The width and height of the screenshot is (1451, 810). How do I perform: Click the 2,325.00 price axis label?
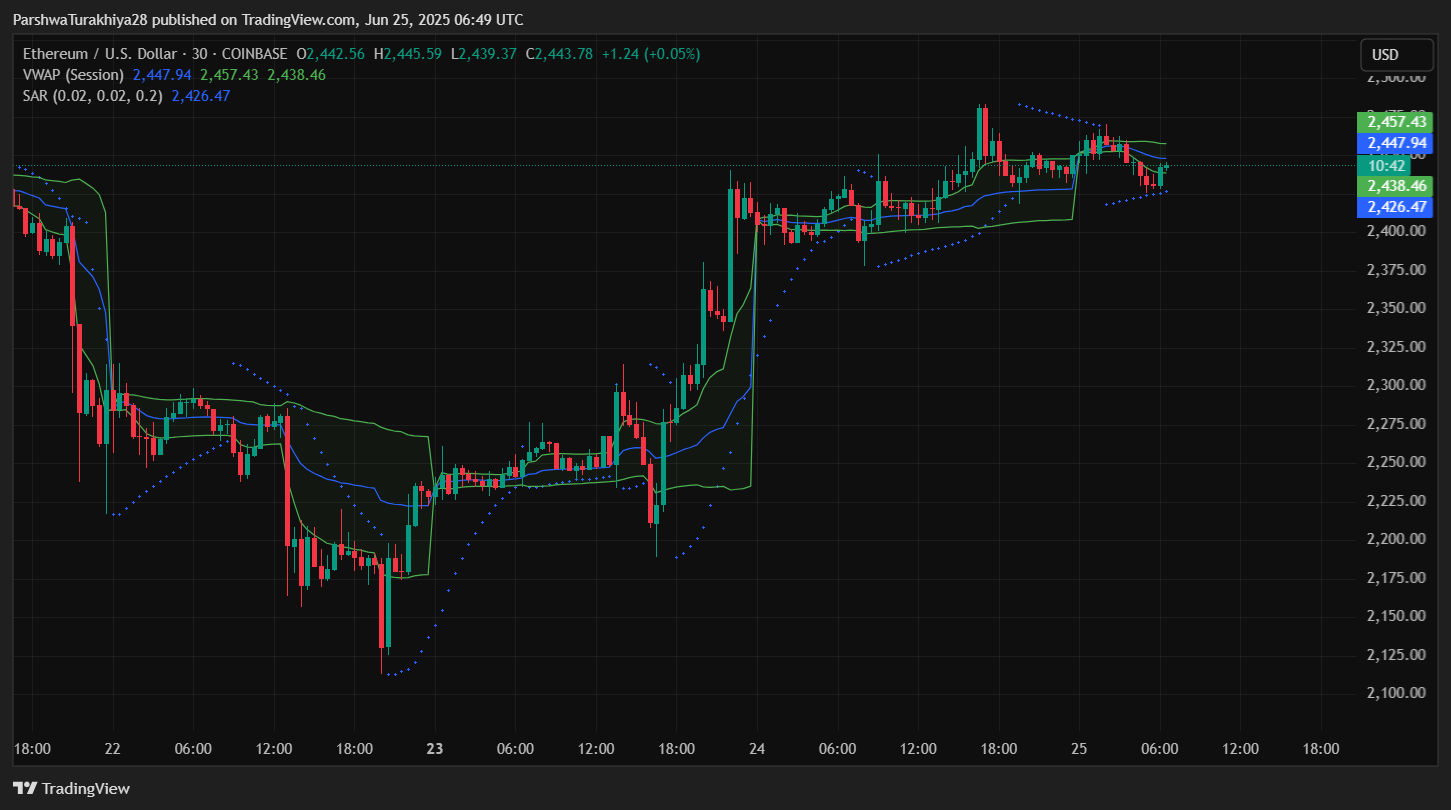click(x=1396, y=347)
